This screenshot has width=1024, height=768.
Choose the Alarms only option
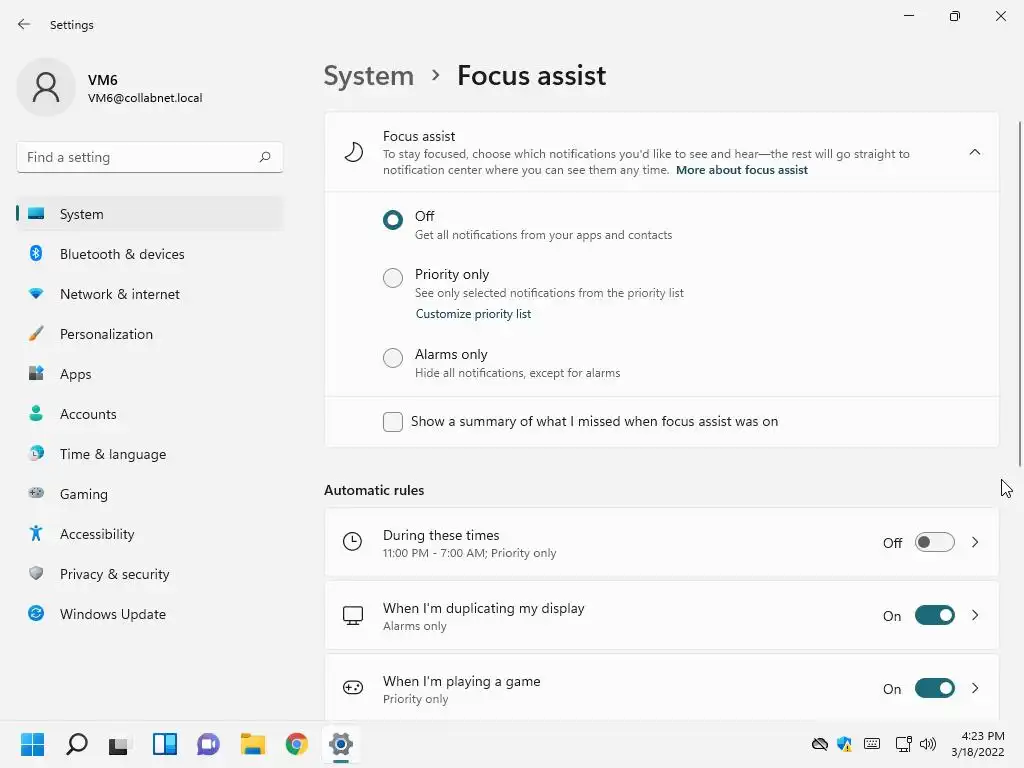(393, 358)
